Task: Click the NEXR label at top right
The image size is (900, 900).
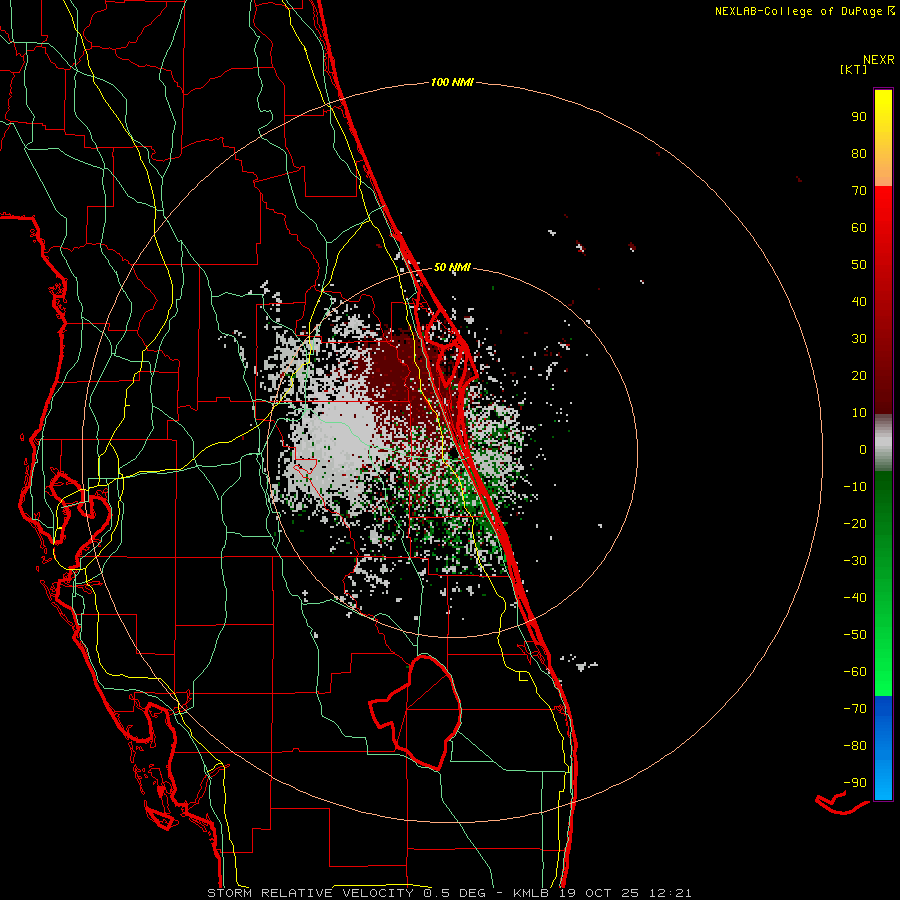Action: [x=878, y=60]
